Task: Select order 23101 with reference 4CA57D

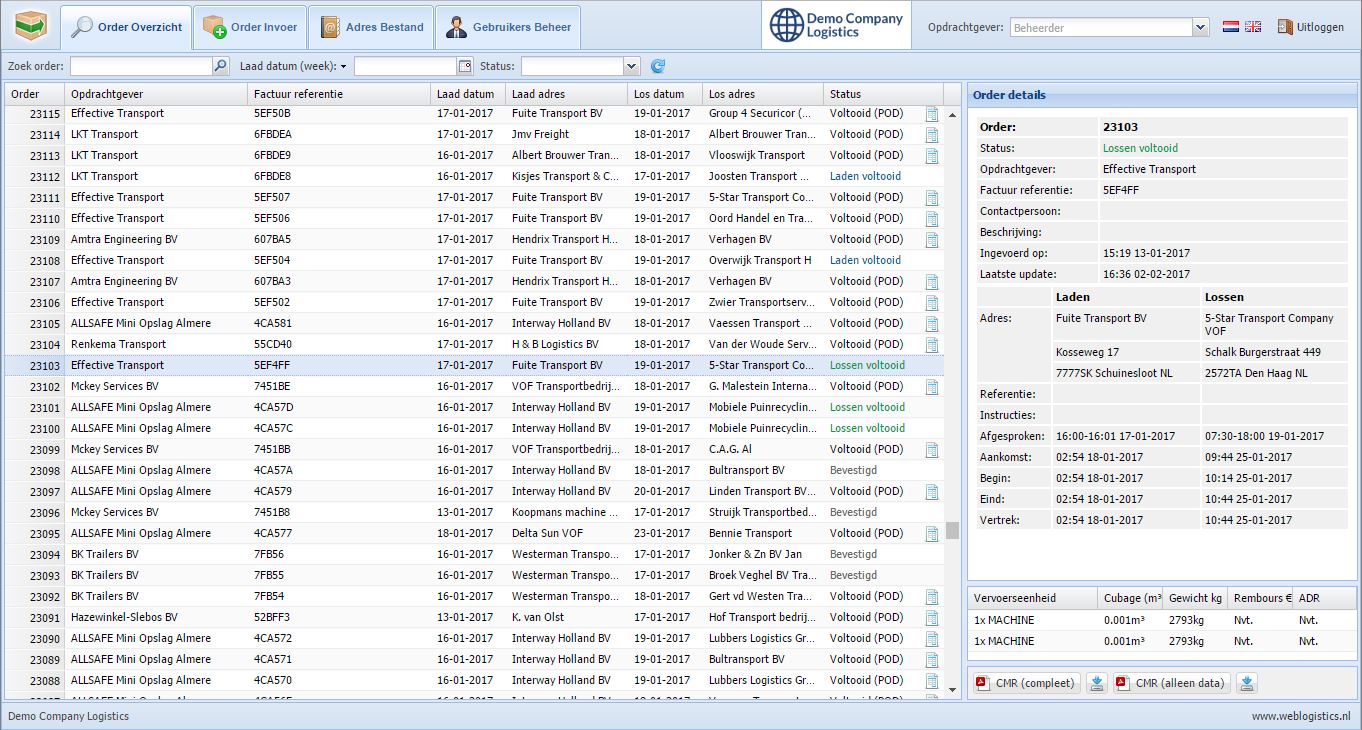Action: pyautogui.click(x=474, y=407)
